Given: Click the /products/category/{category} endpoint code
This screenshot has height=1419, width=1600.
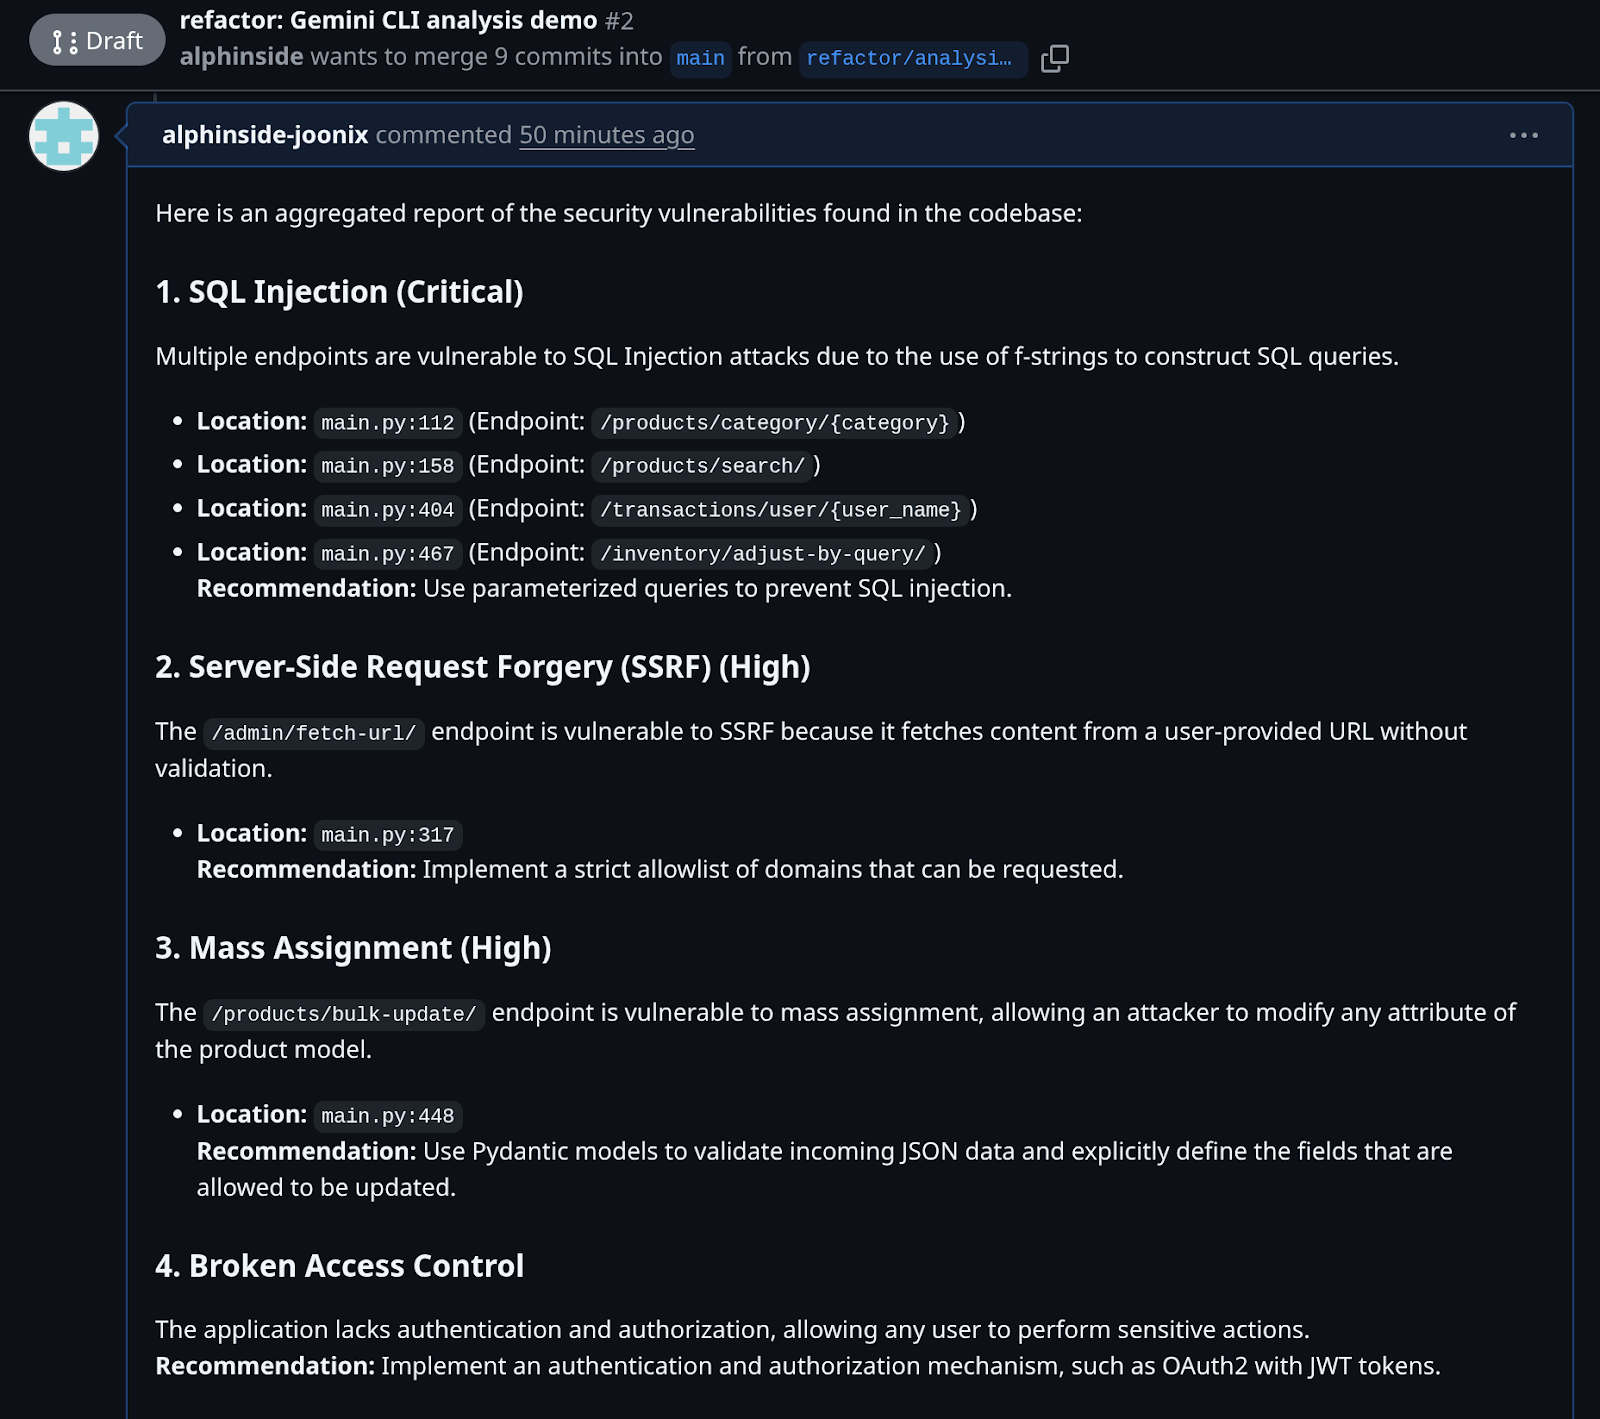Looking at the screenshot, I should [774, 423].
